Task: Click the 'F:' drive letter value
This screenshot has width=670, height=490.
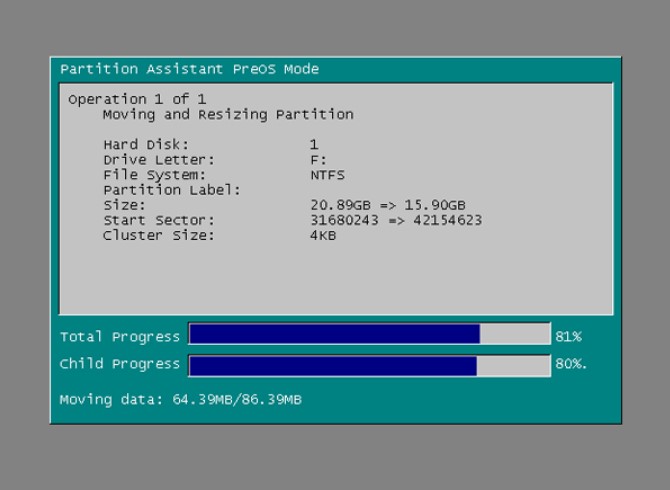Action: [318, 160]
